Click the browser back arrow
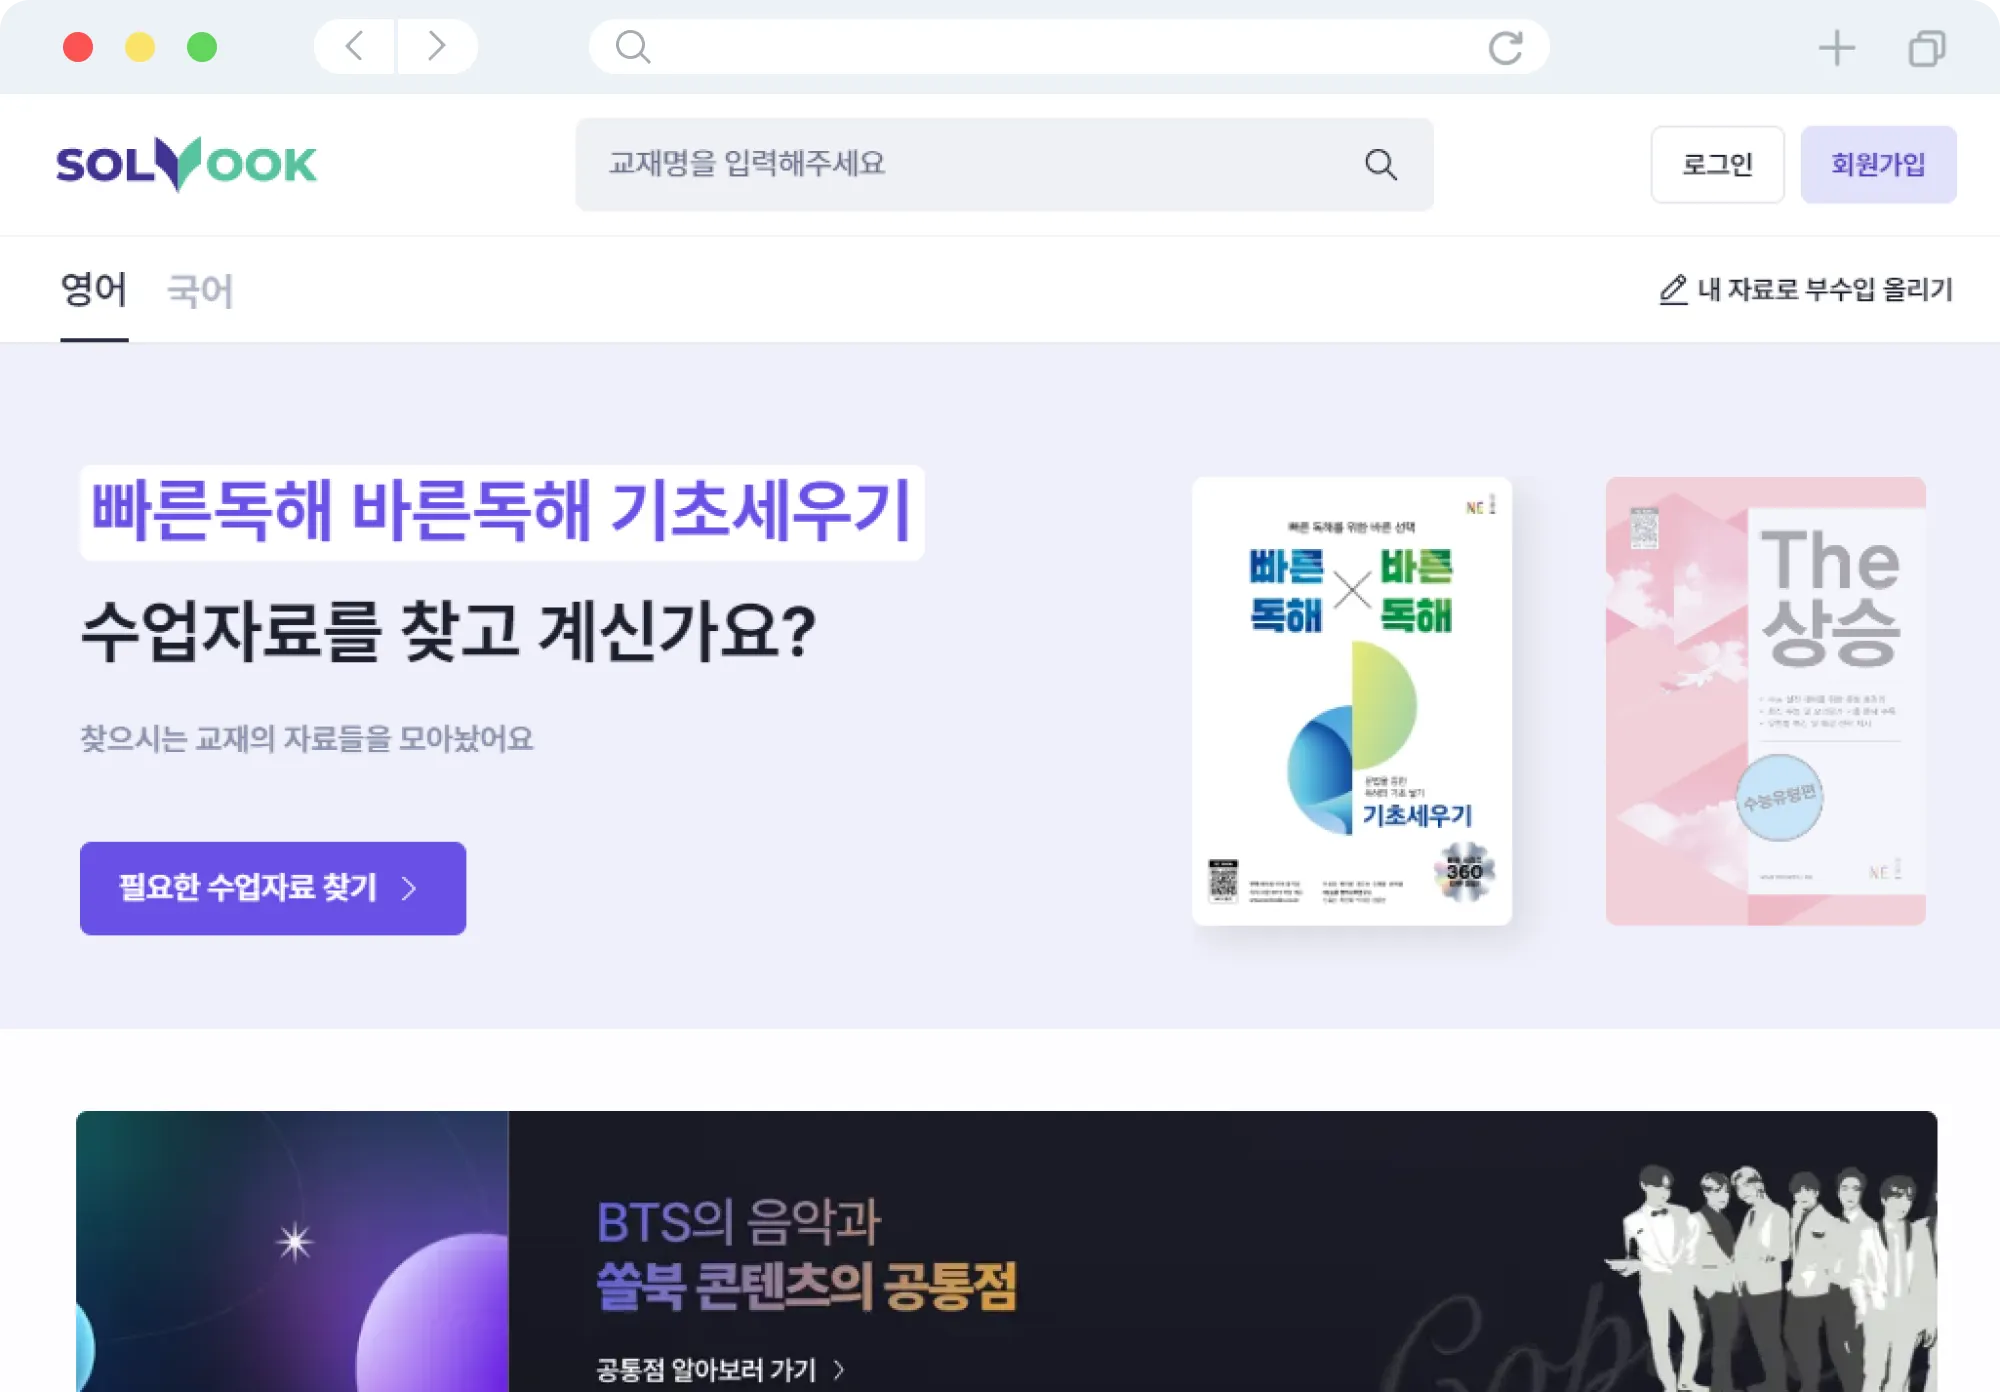The image size is (2000, 1392). pos(354,46)
